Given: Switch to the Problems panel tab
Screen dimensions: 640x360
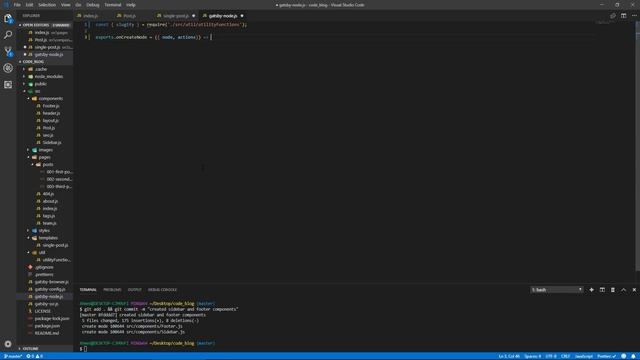Looking at the screenshot, I should (x=112, y=290).
